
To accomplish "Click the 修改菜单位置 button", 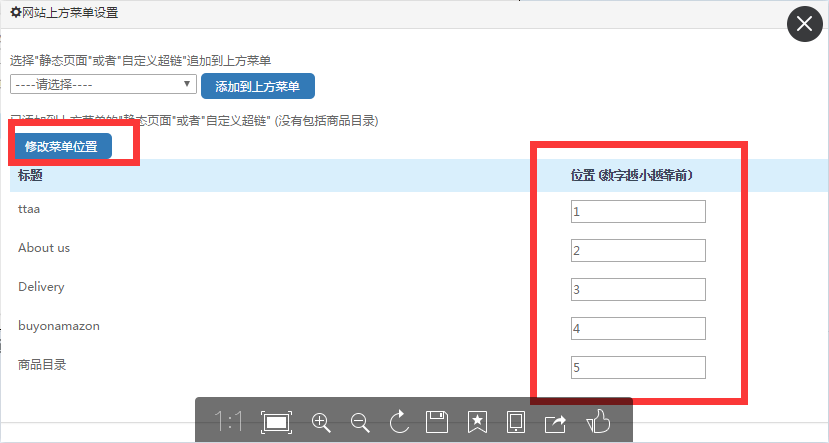I will (x=62, y=146).
